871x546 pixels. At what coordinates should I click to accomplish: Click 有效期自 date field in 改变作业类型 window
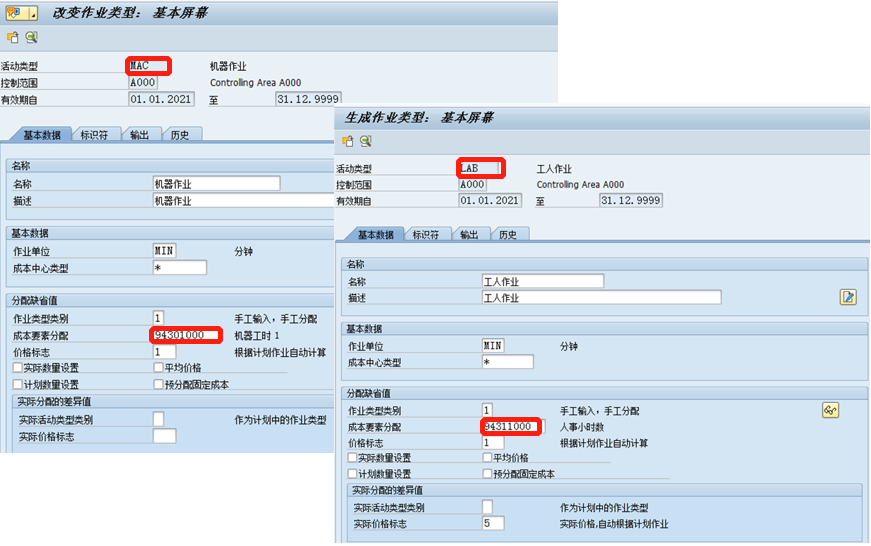tap(161, 99)
